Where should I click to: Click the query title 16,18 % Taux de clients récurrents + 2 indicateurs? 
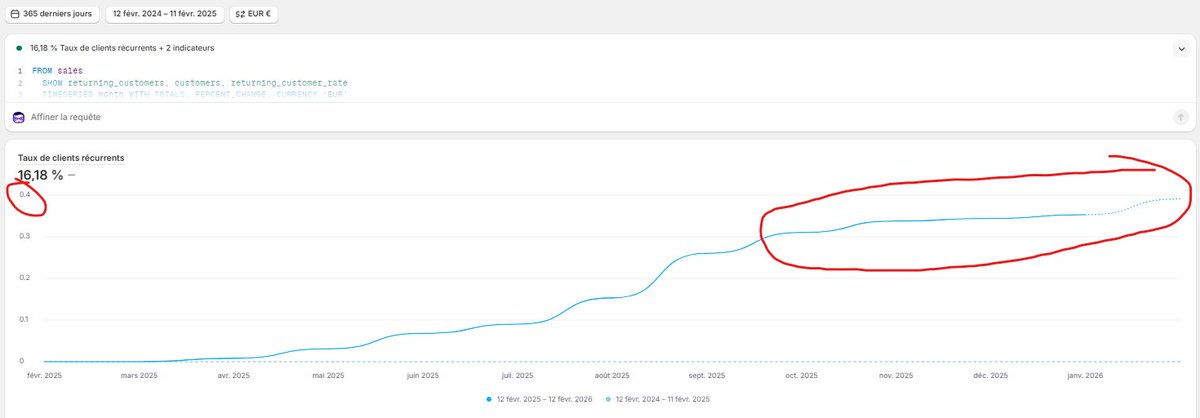pos(121,47)
